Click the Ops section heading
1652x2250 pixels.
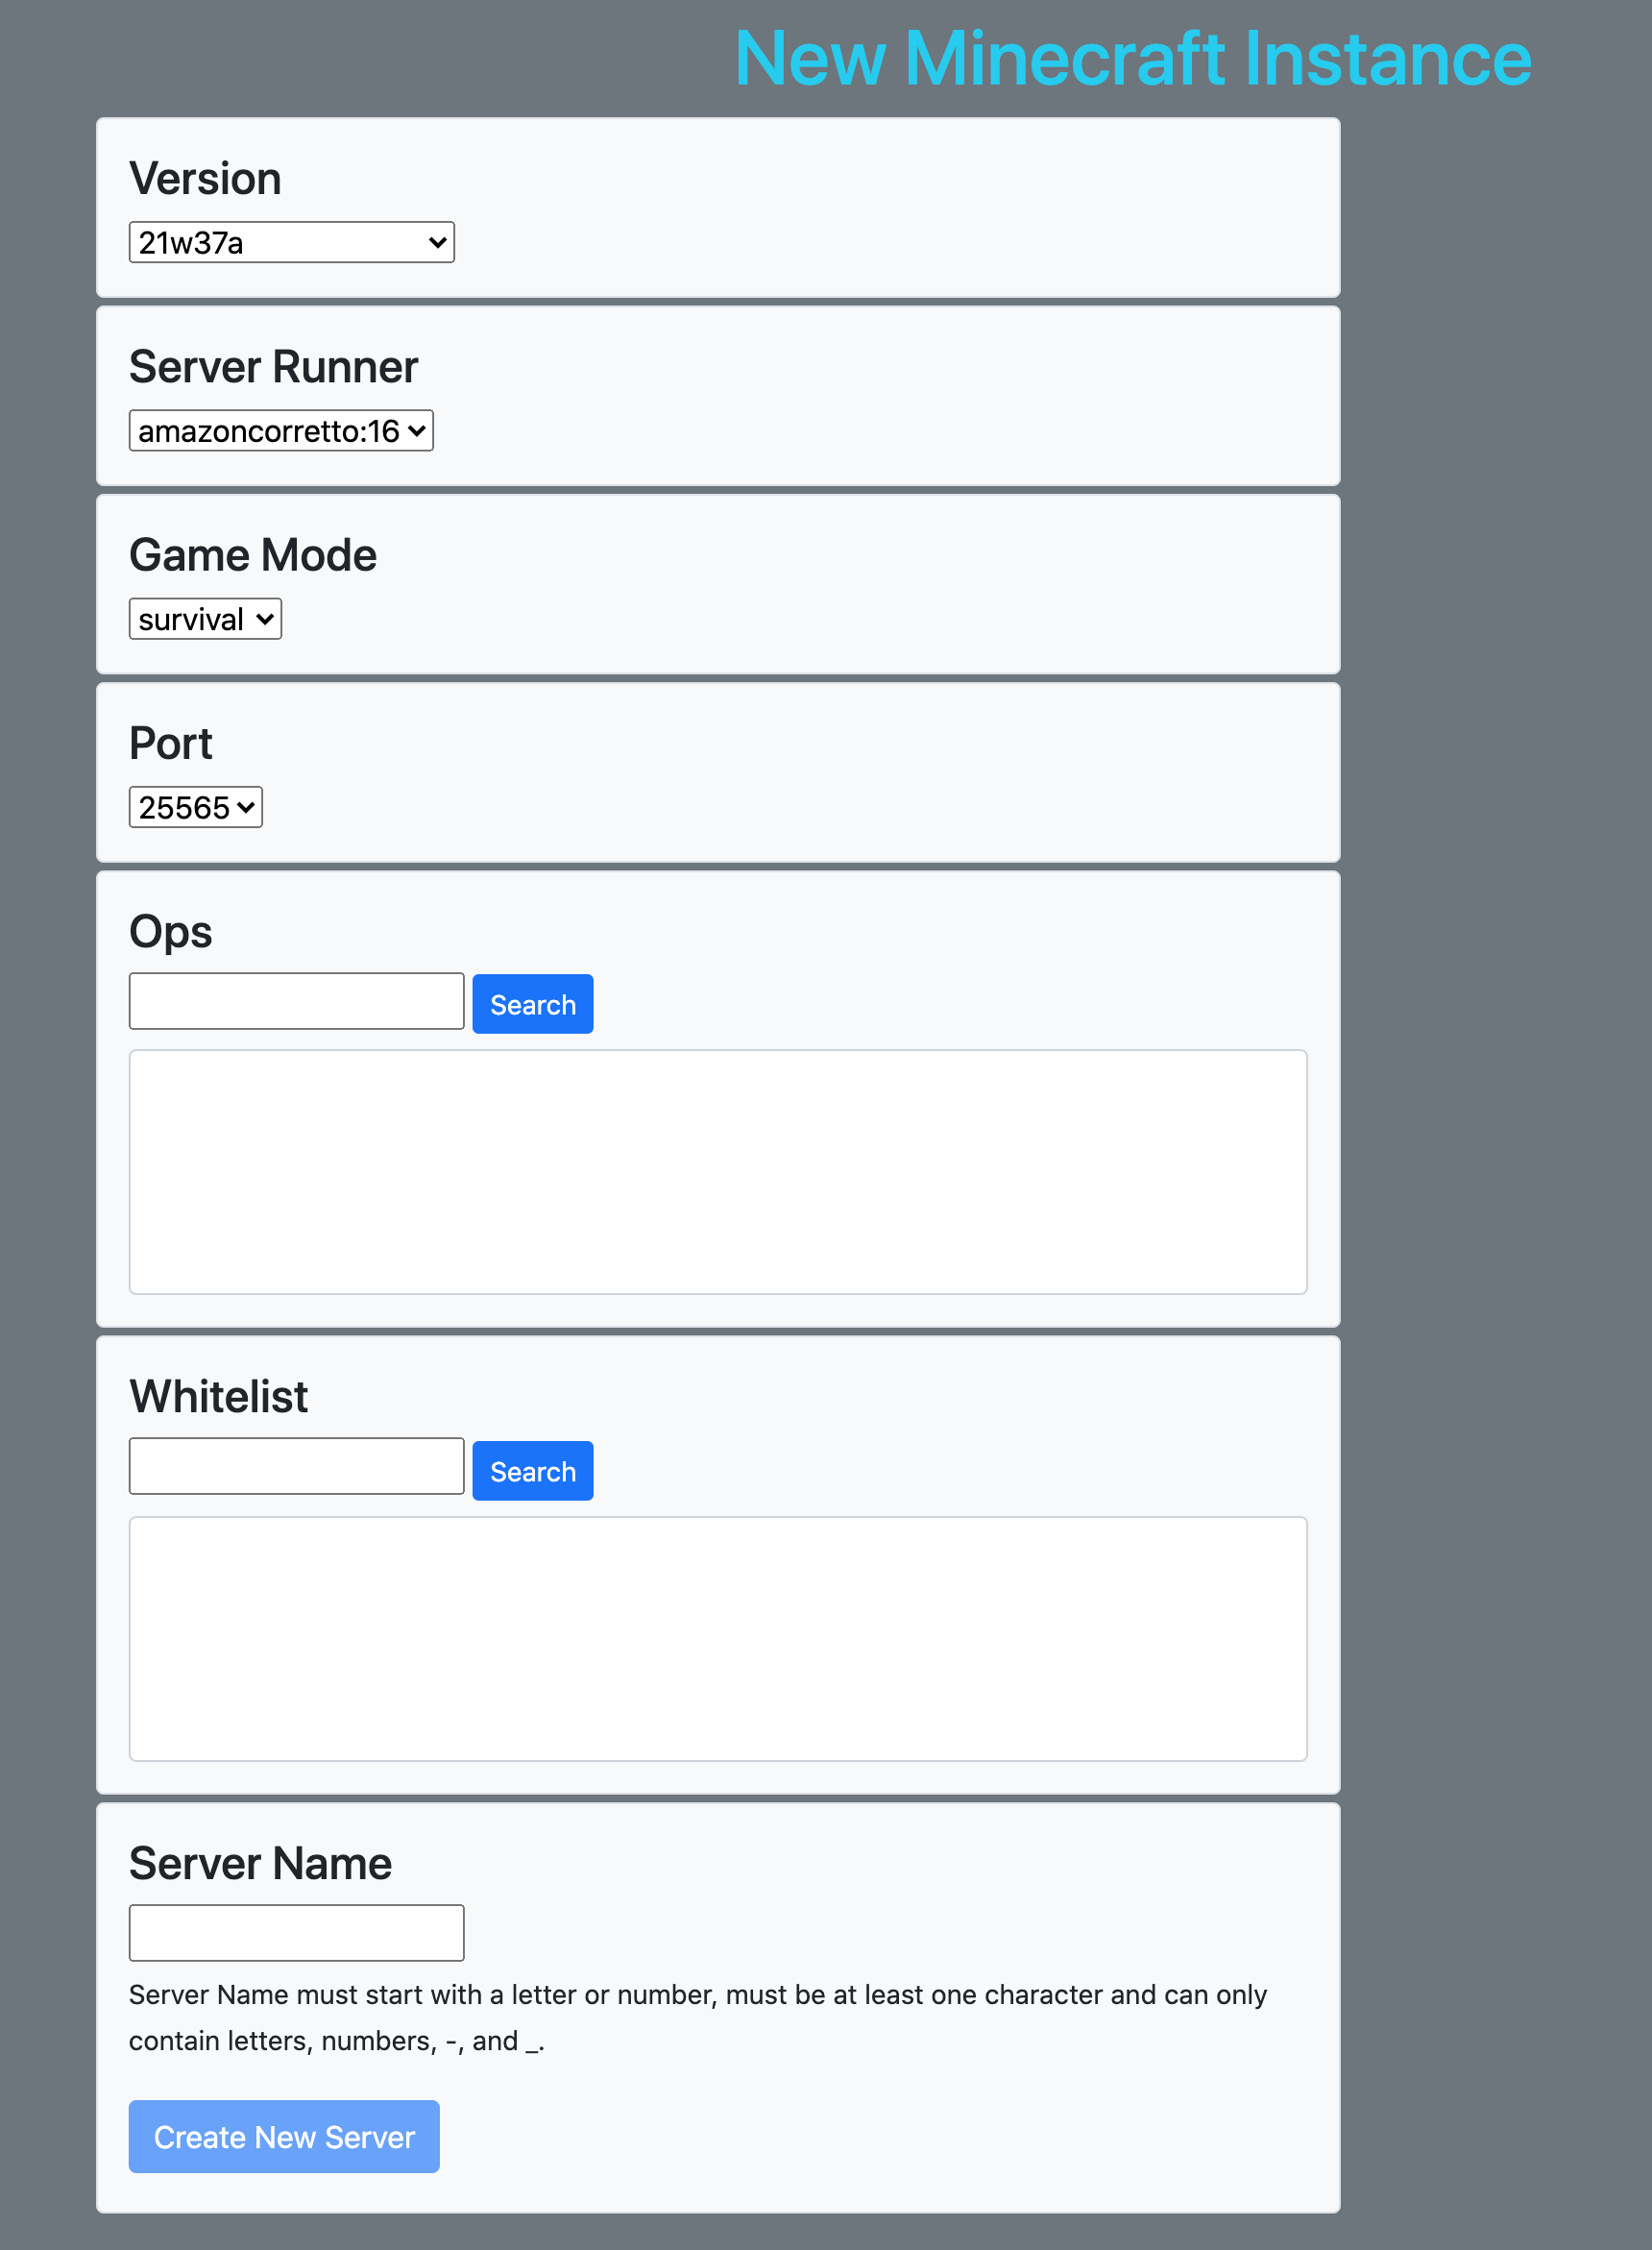click(x=171, y=932)
